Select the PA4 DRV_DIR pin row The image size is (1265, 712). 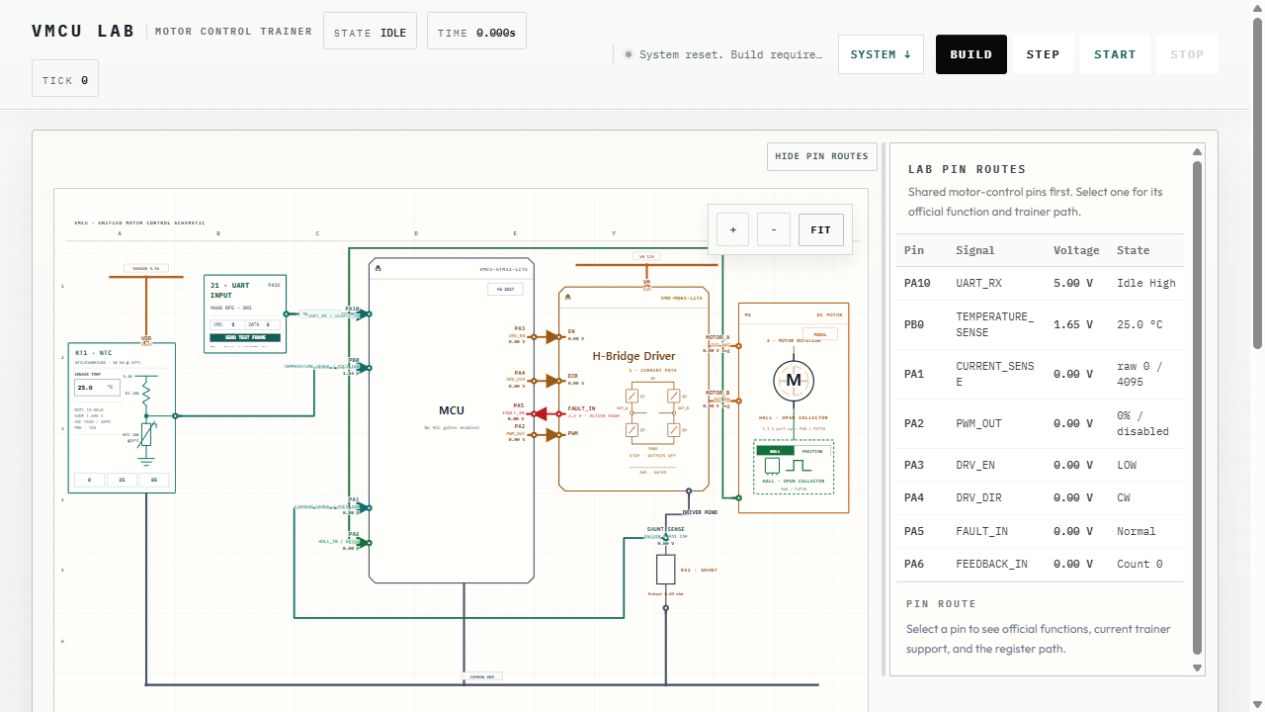click(1040, 498)
